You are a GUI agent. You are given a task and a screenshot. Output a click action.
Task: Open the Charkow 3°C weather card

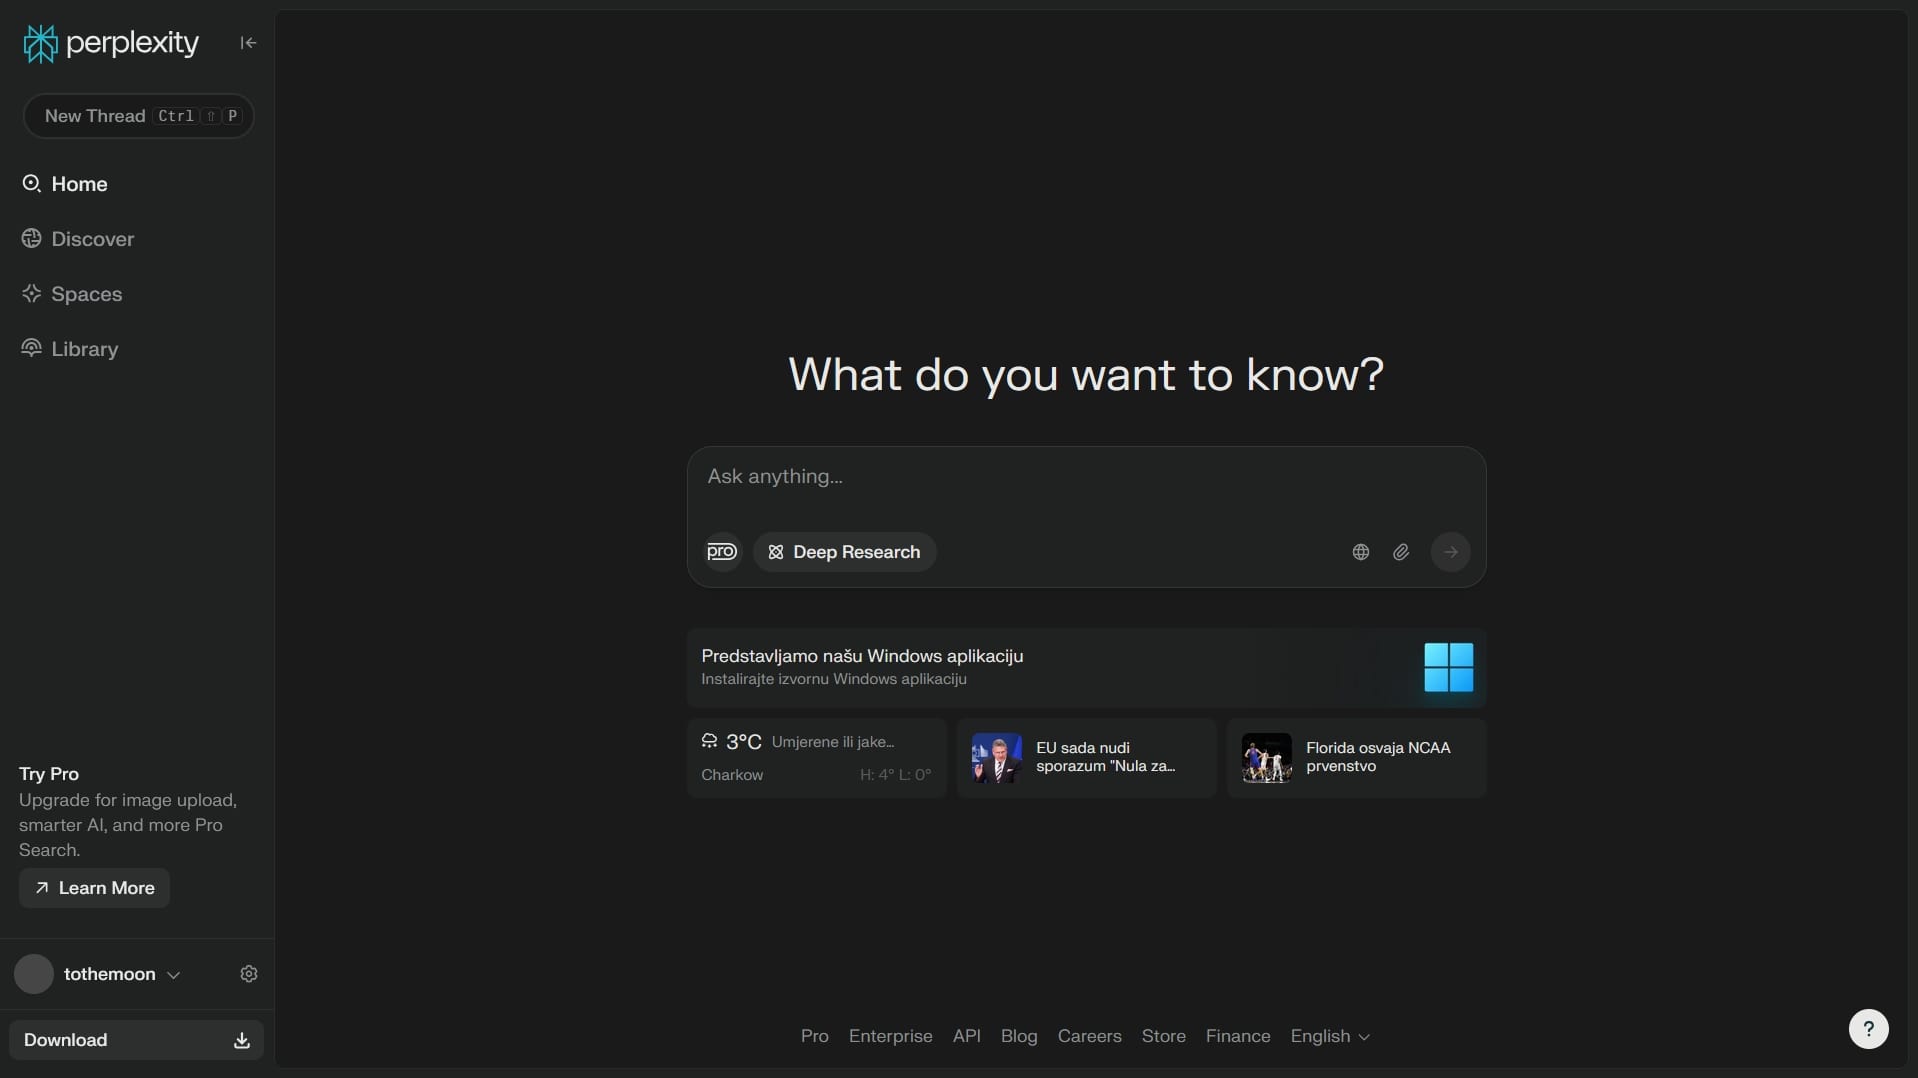[816, 758]
